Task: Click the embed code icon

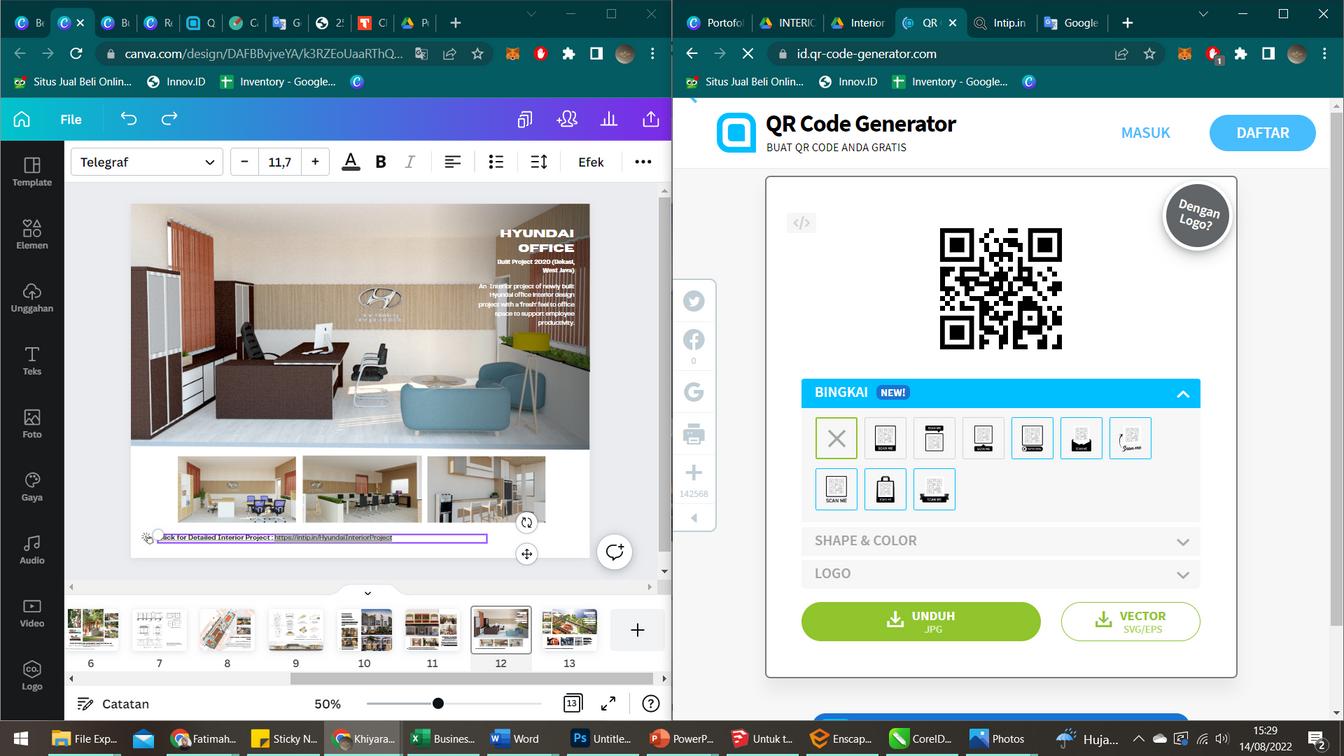Action: pos(801,223)
